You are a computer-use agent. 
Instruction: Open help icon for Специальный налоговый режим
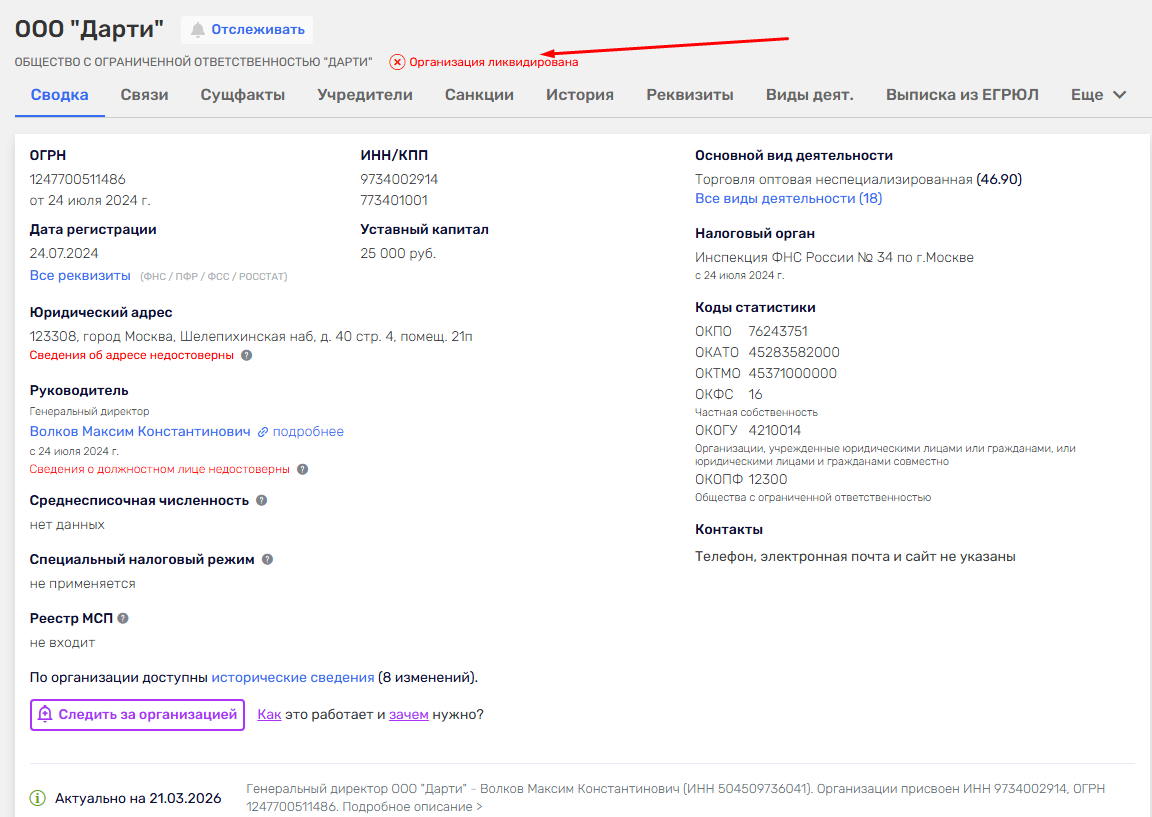coord(267,559)
